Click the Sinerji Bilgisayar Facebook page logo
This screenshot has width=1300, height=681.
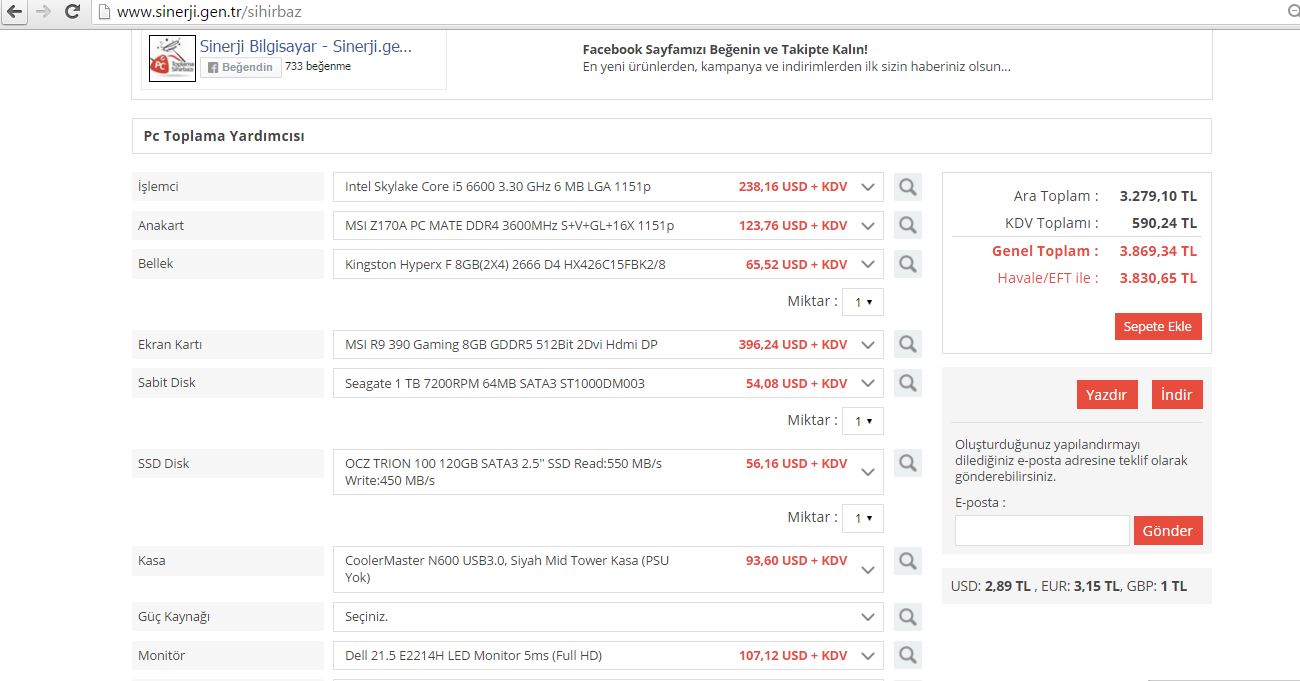[x=172, y=59]
